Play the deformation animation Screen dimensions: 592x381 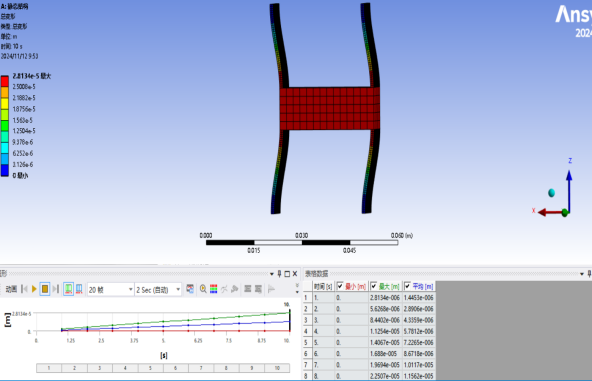34,289
